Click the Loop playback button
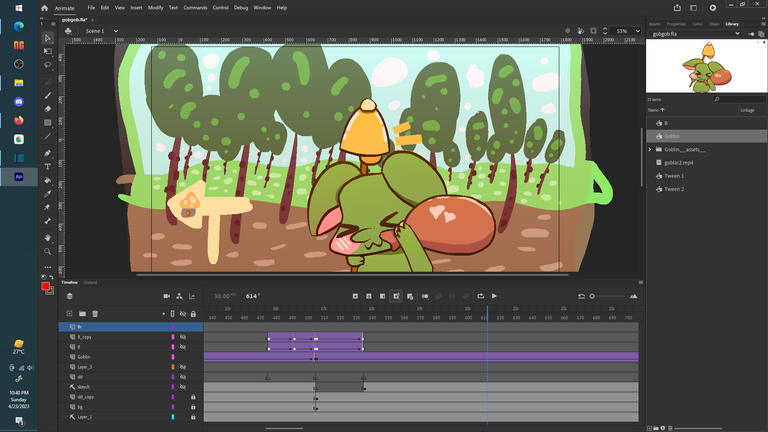The width and height of the screenshot is (768, 432). (480, 296)
